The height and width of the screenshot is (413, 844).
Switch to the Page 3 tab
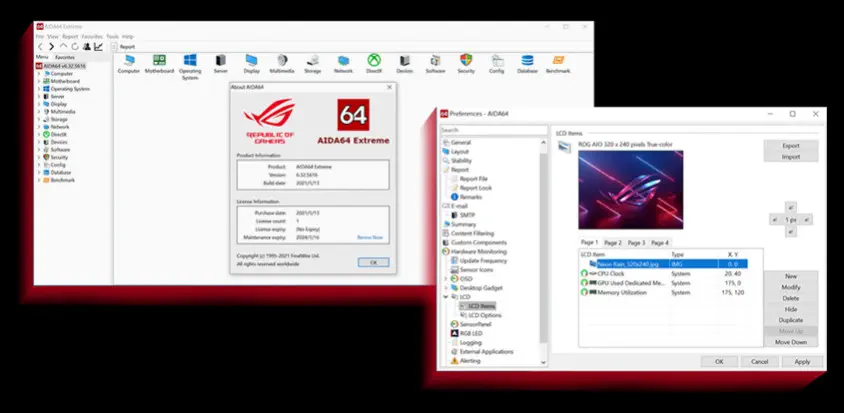click(636, 243)
